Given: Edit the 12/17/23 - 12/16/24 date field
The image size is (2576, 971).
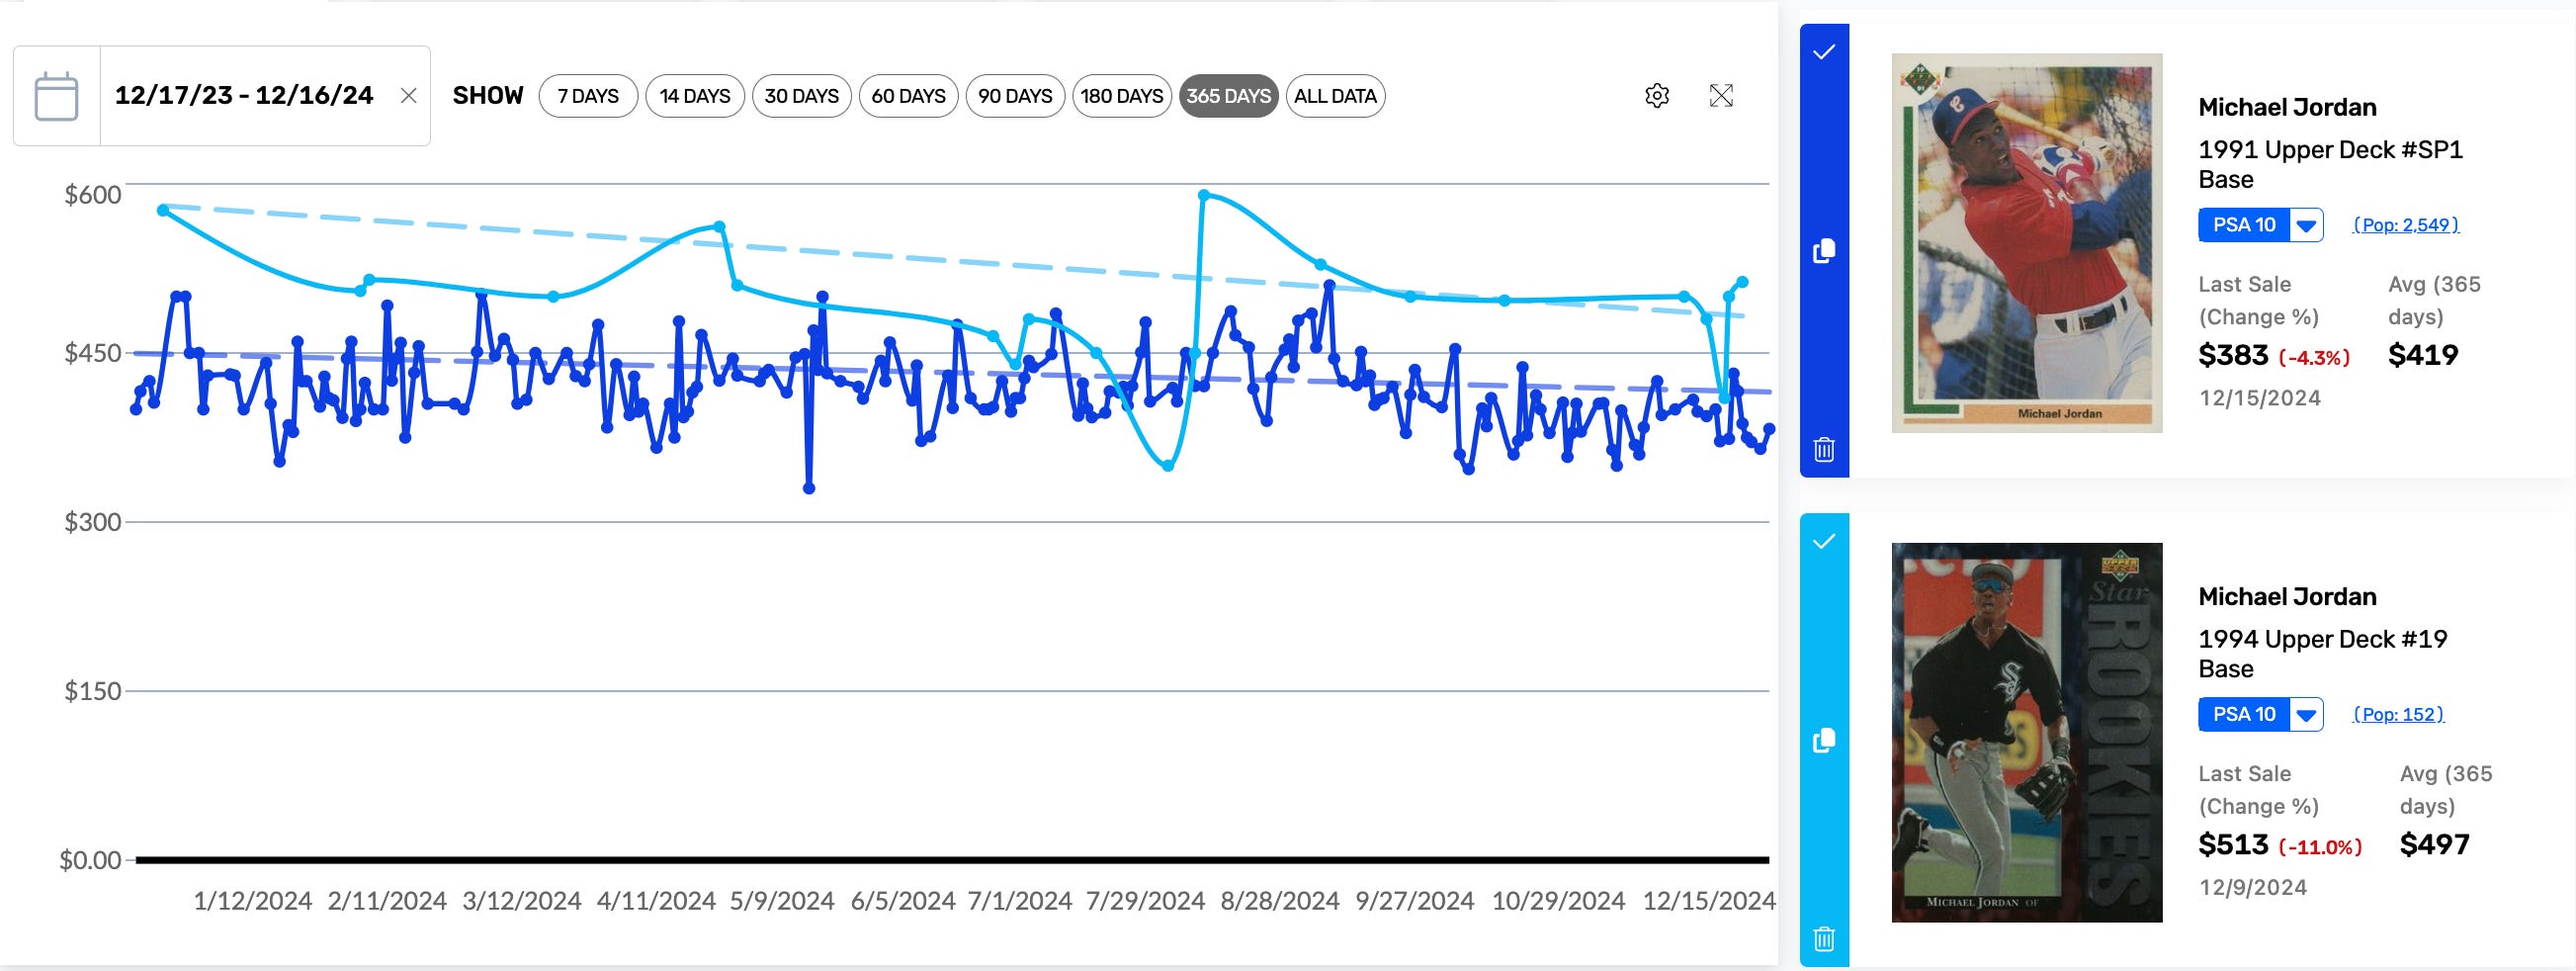Looking at the screenshot, I should pyautogui.click(x=244, y=96).
